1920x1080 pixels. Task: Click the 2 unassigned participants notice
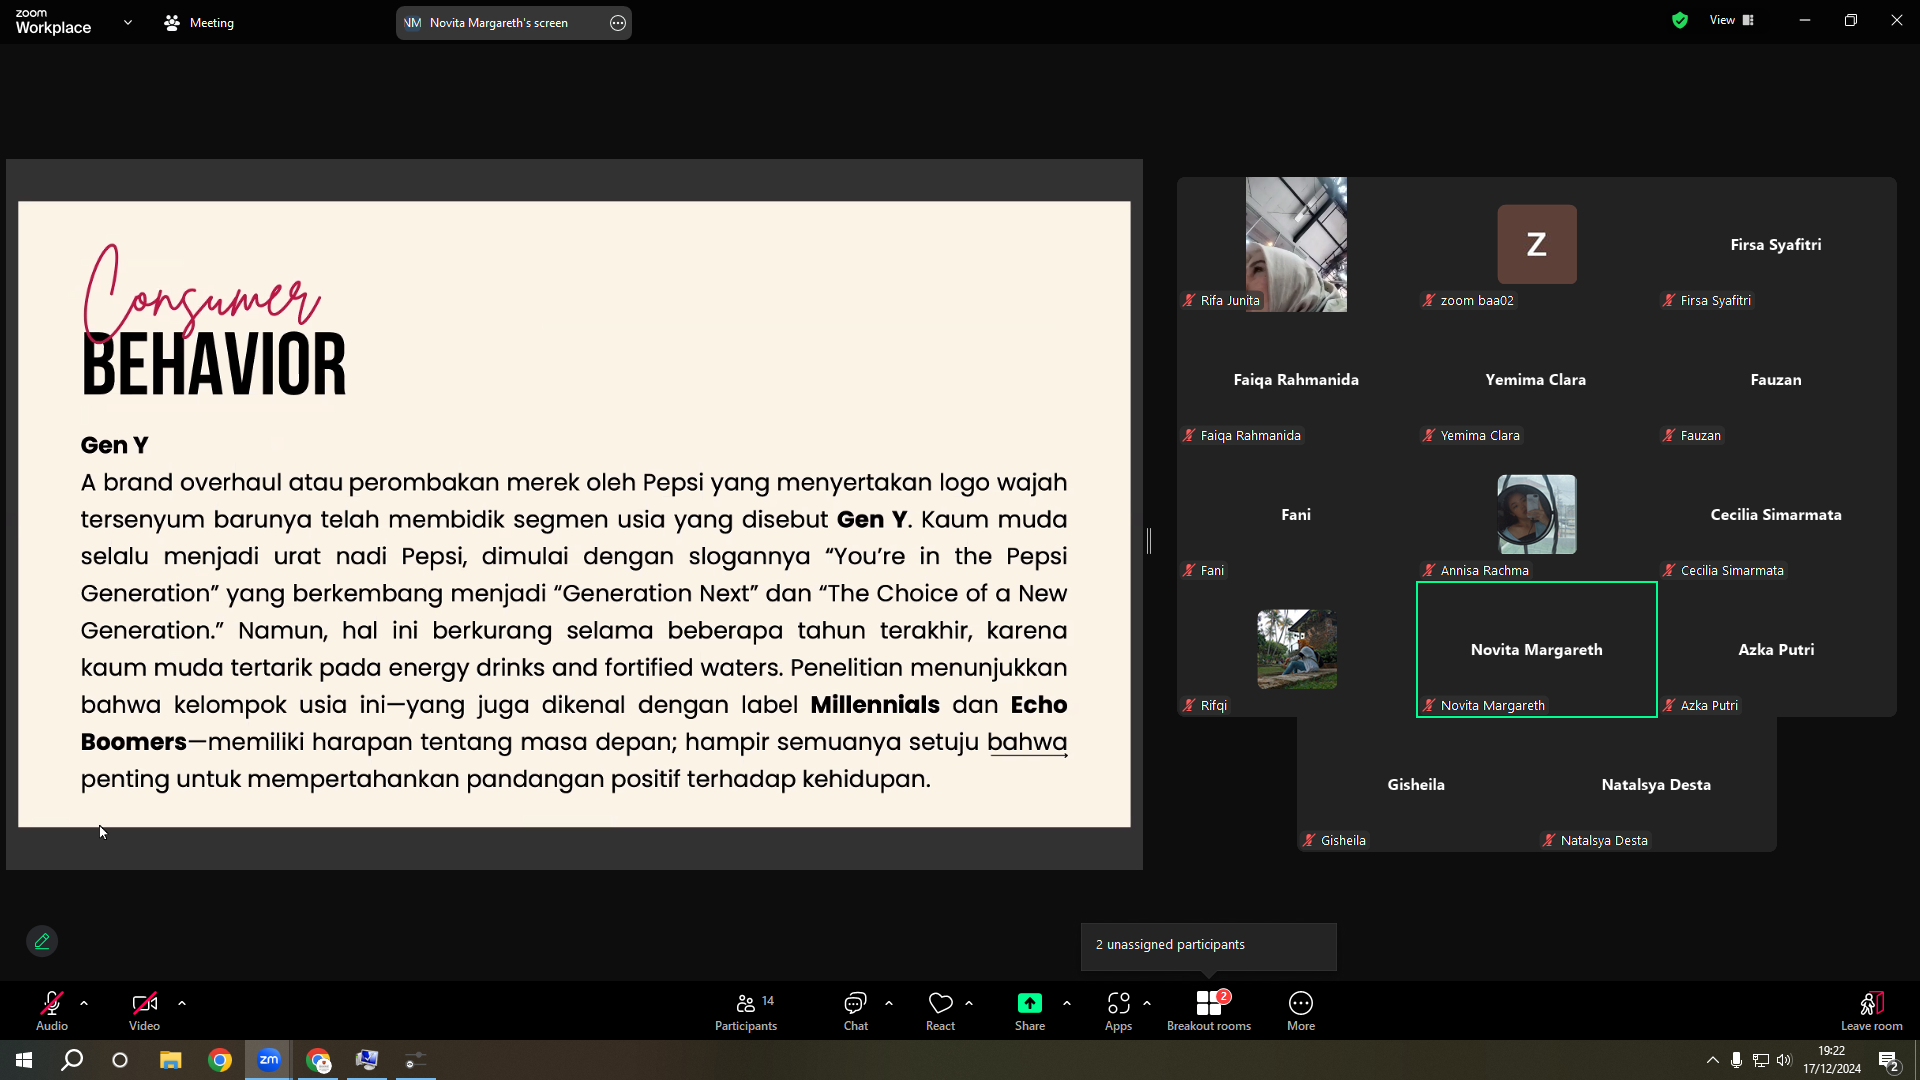coord(1208,945)
